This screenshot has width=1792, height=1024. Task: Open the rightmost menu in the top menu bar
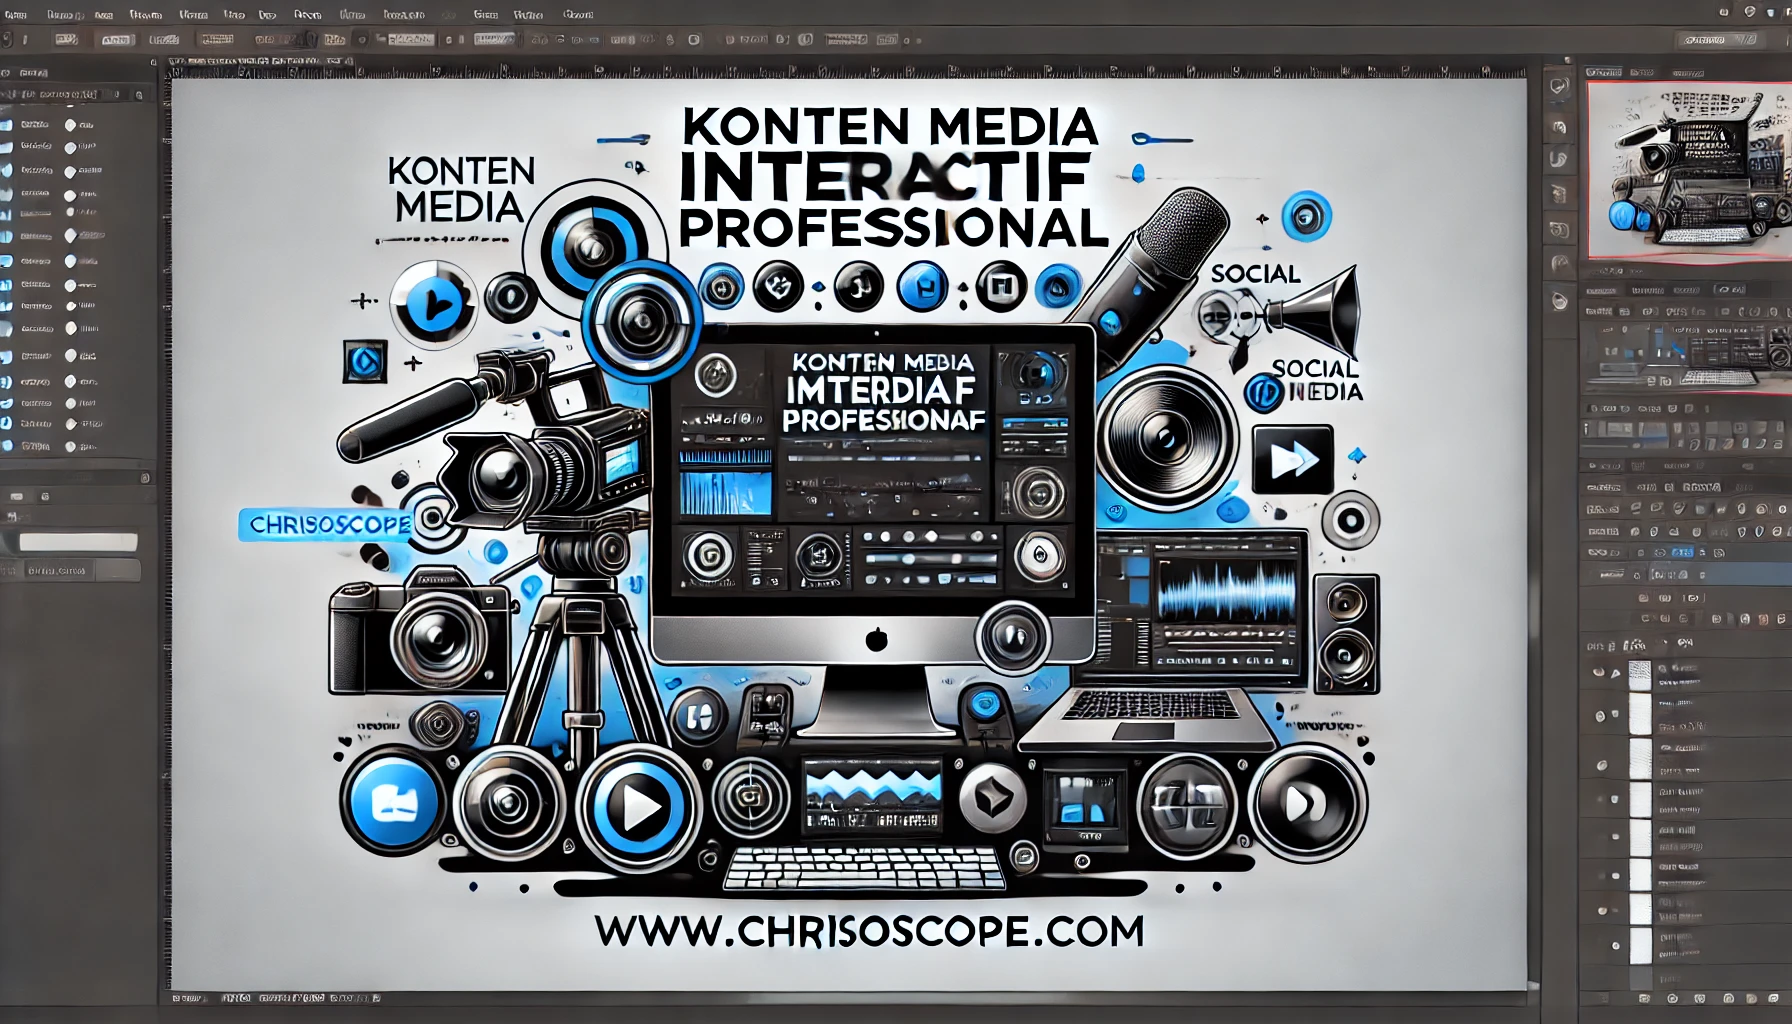click(x=576, y=15)
